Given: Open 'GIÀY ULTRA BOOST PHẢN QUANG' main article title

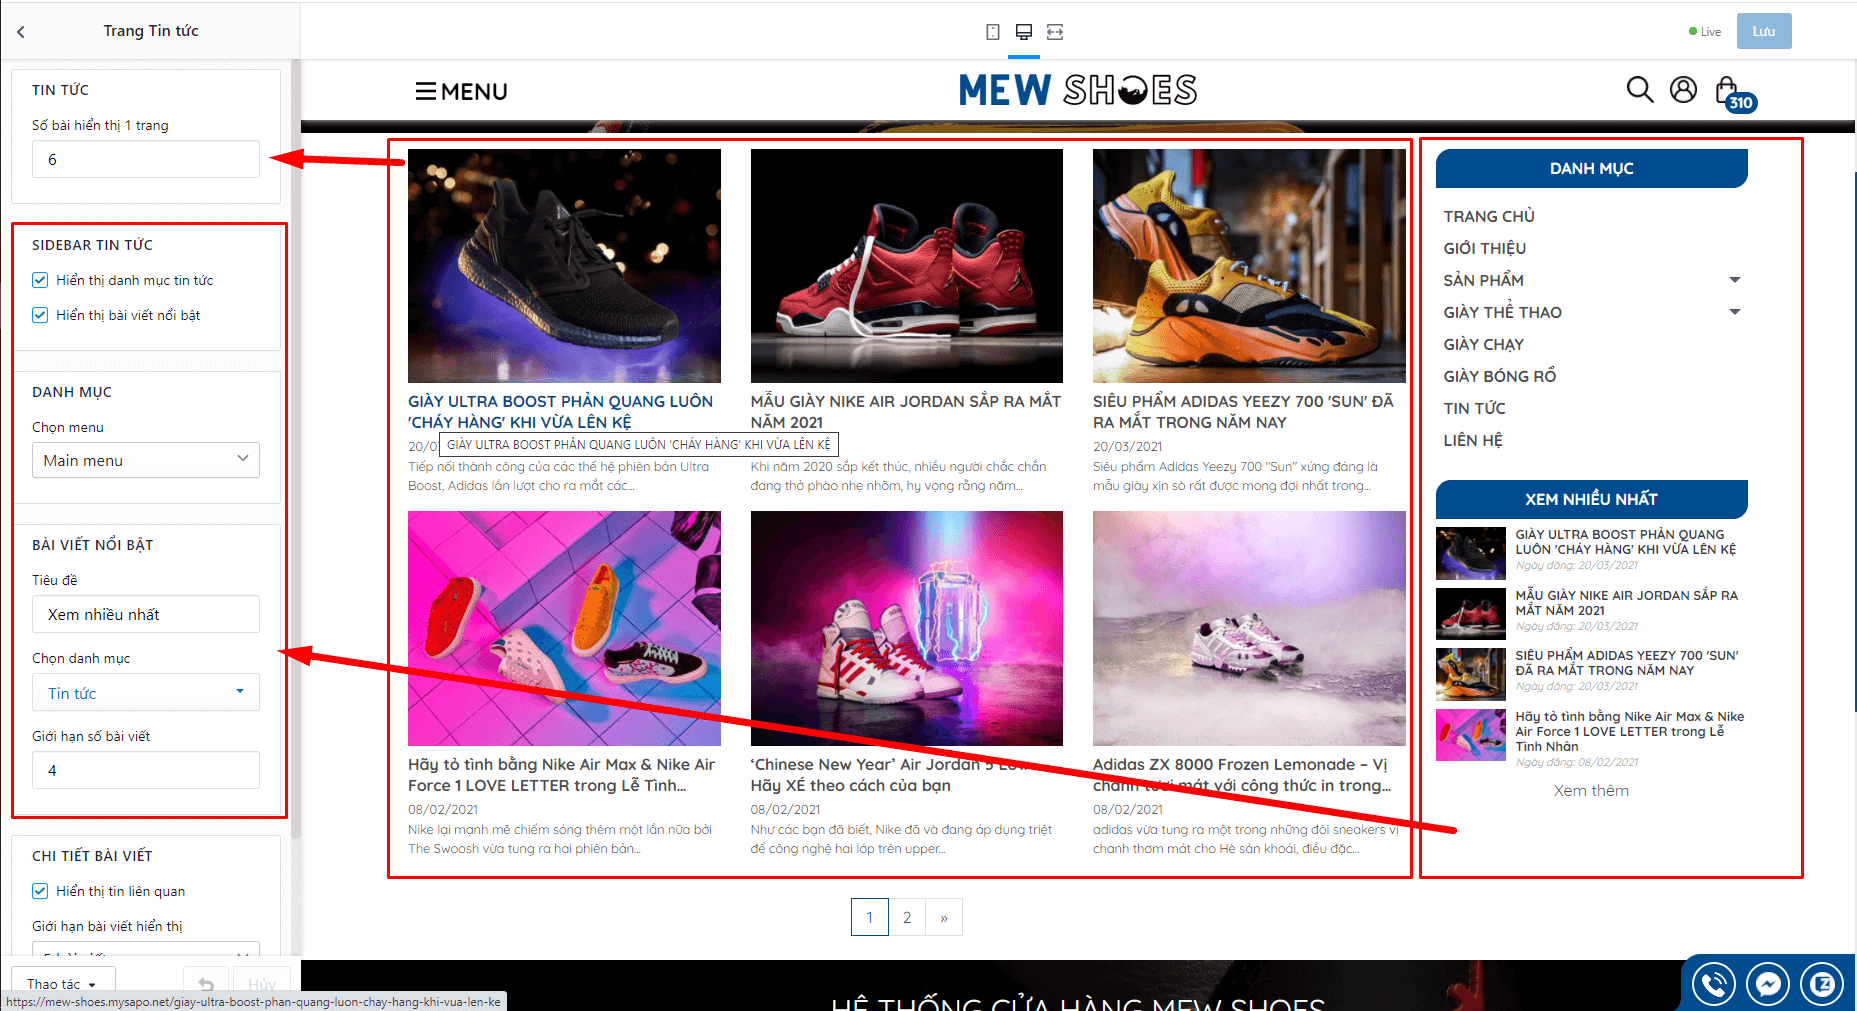Looking at the screenshot, I should [561, 412].
